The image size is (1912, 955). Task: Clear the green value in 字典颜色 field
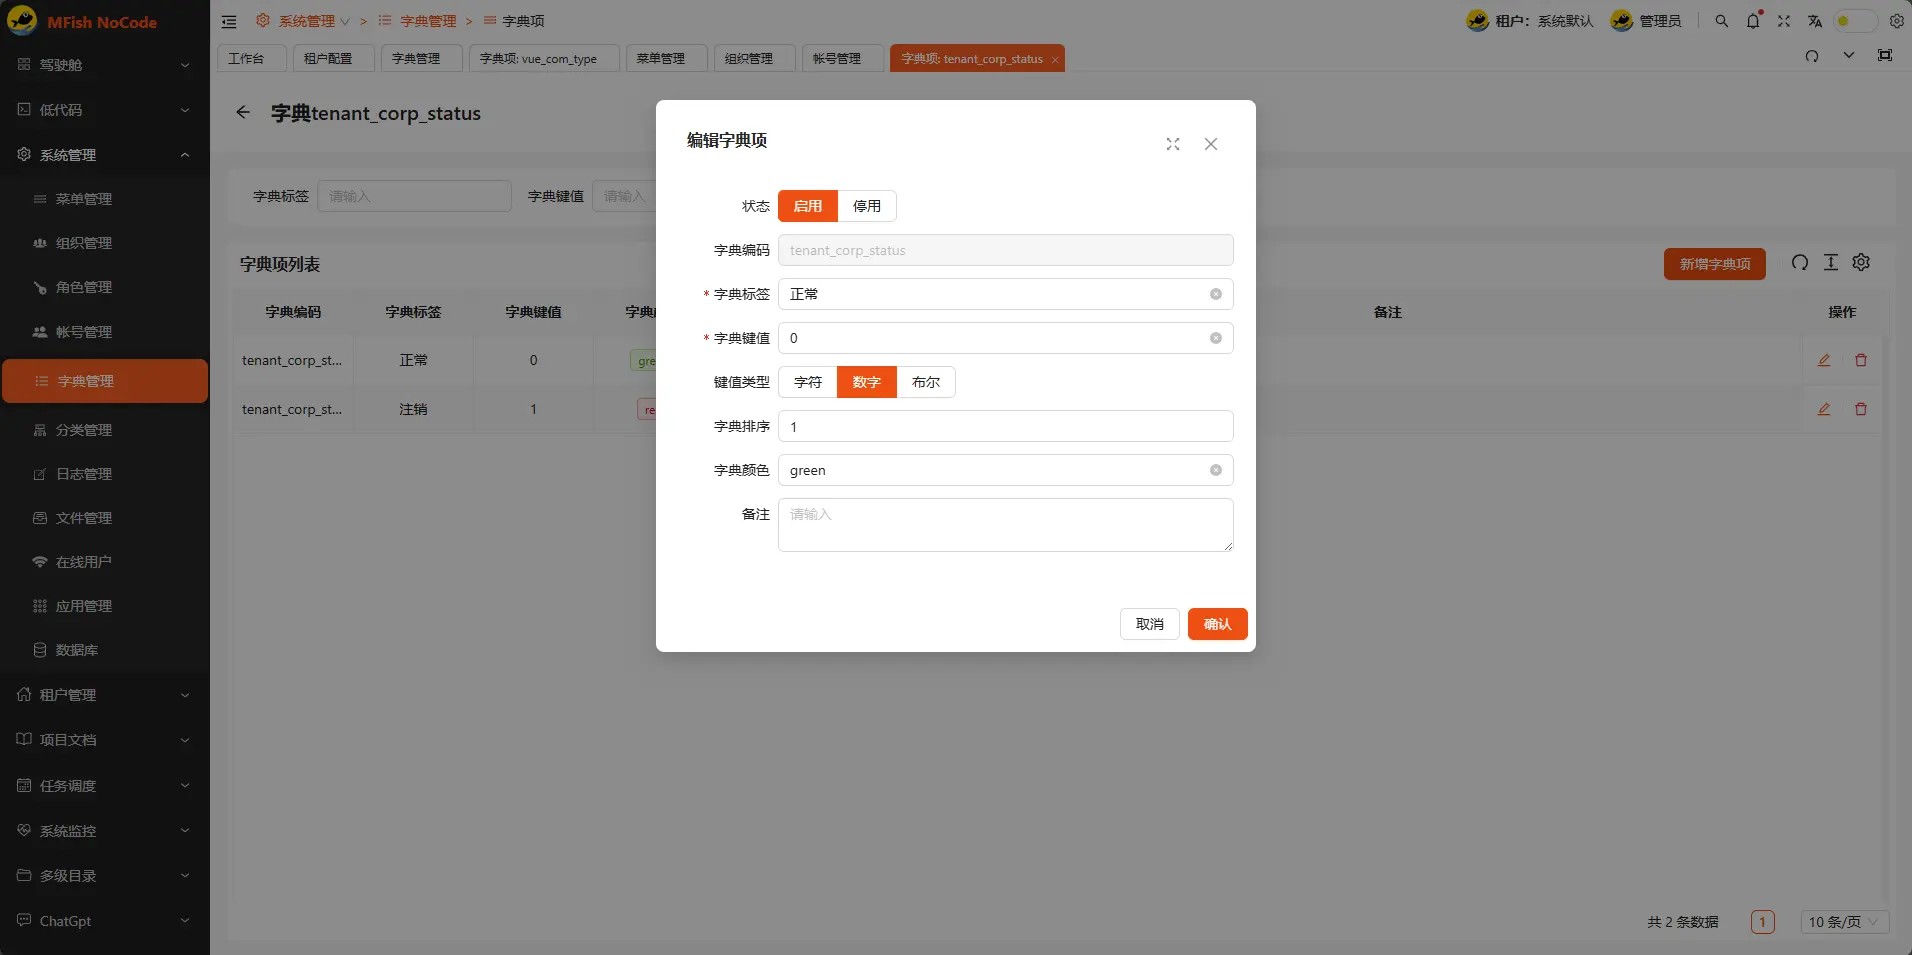[x=1215, y=470]
